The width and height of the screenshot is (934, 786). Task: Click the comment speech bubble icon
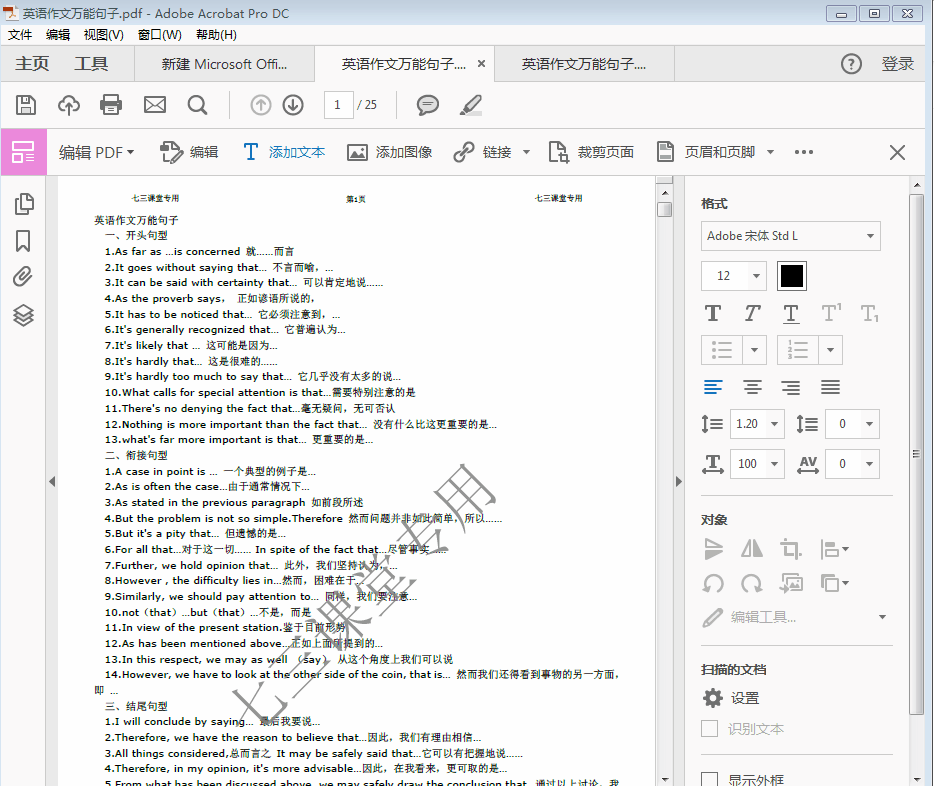(x=428, y=105)
